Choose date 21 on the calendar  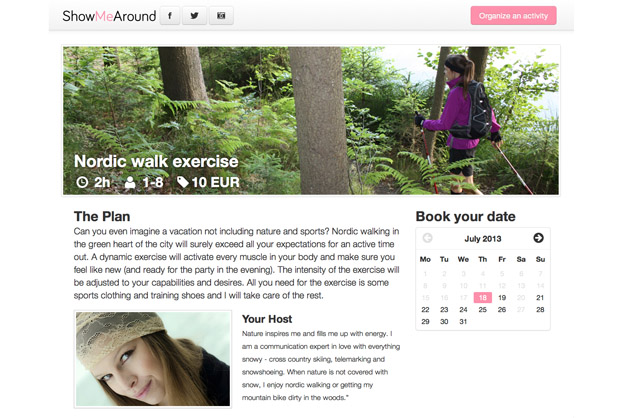[x=540, y=297]
